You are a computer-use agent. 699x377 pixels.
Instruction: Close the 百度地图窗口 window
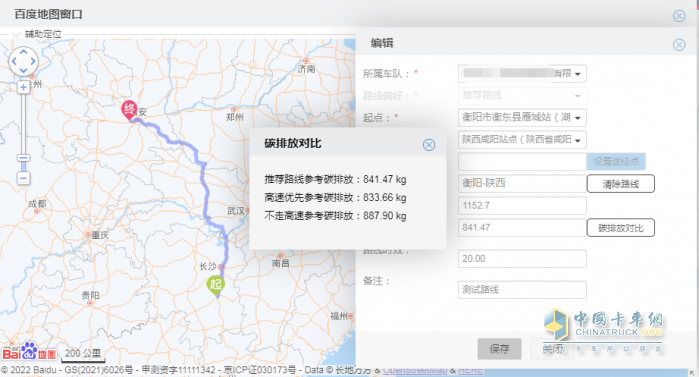679,16
